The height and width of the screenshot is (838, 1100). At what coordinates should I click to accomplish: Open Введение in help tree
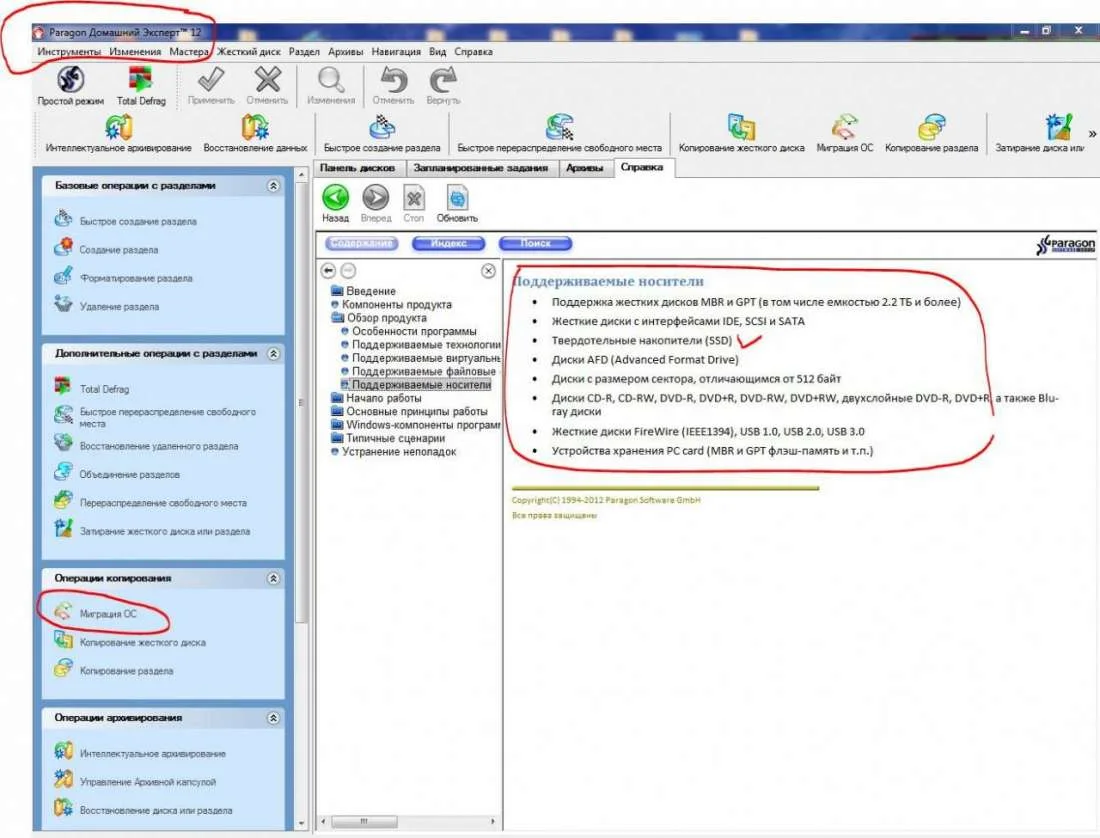pyautogui.click(x=363, y=290)
